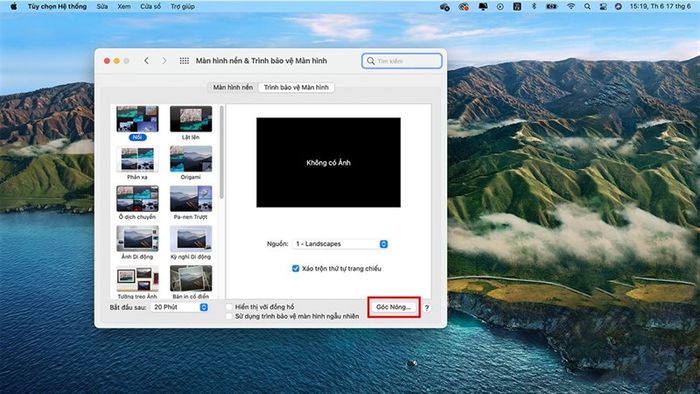Go forward with the right chevron
The height and width of the screenshot is (394, 700).
(x=164, y=61)
